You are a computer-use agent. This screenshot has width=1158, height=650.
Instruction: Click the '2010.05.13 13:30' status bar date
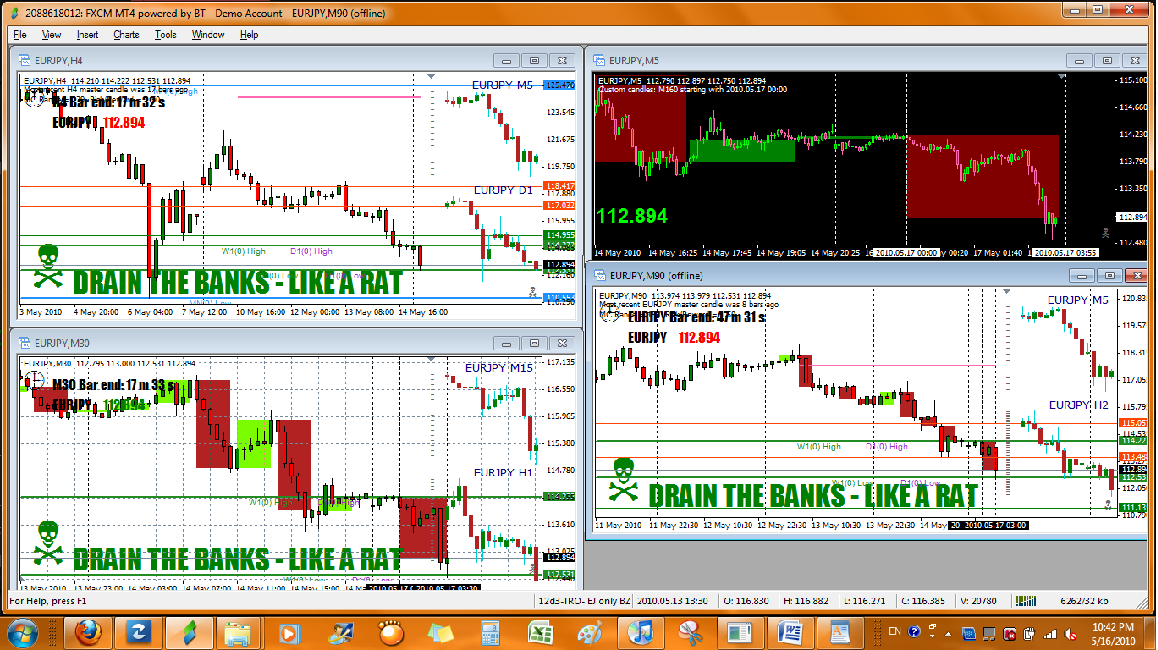point(673,601)
